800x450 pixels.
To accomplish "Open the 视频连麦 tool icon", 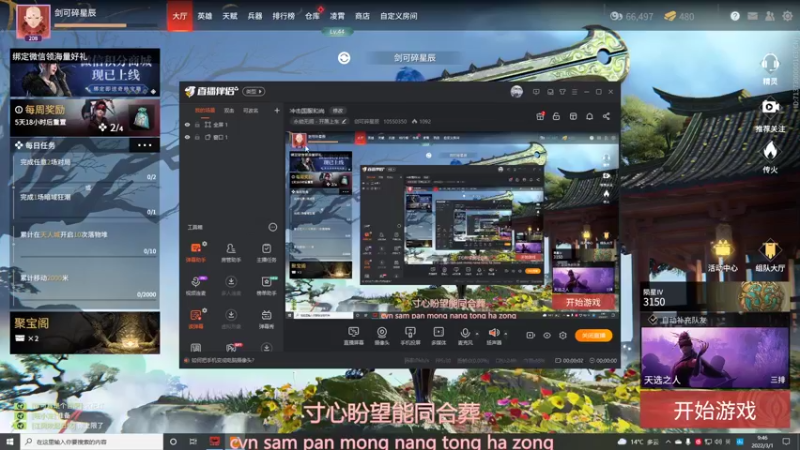I will 196,286.
